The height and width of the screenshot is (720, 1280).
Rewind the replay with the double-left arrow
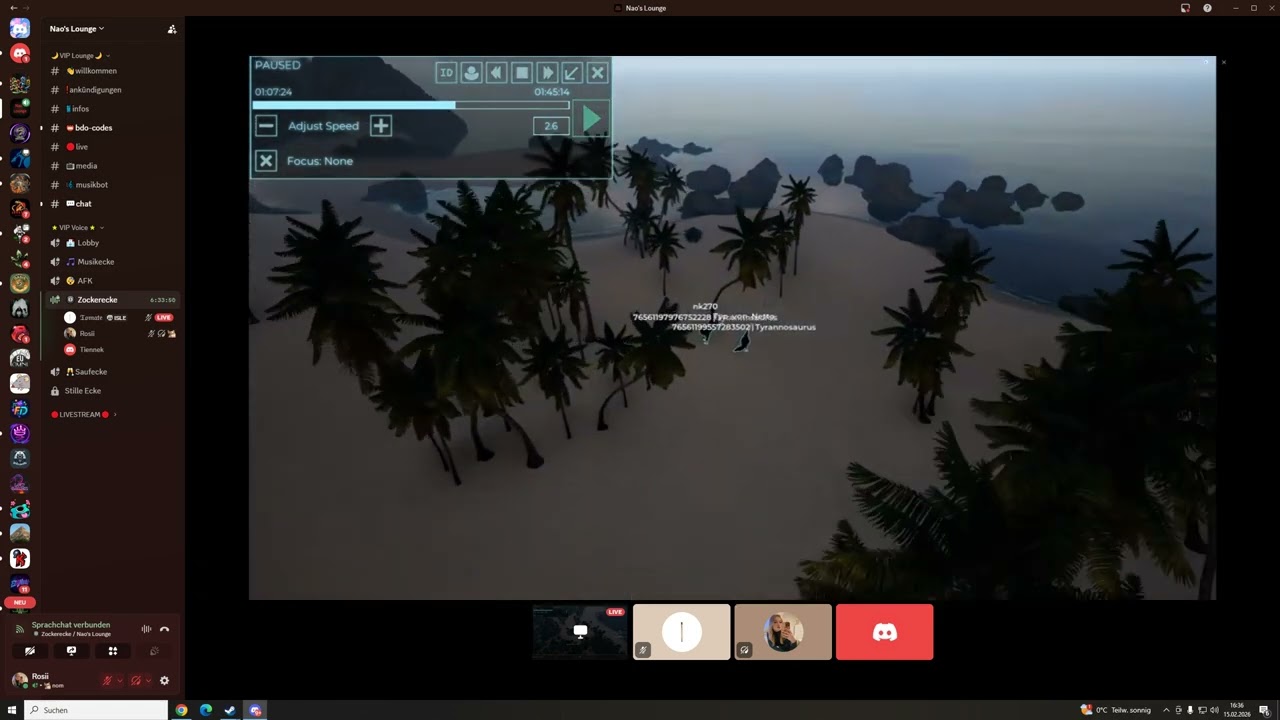click(496, 73)
